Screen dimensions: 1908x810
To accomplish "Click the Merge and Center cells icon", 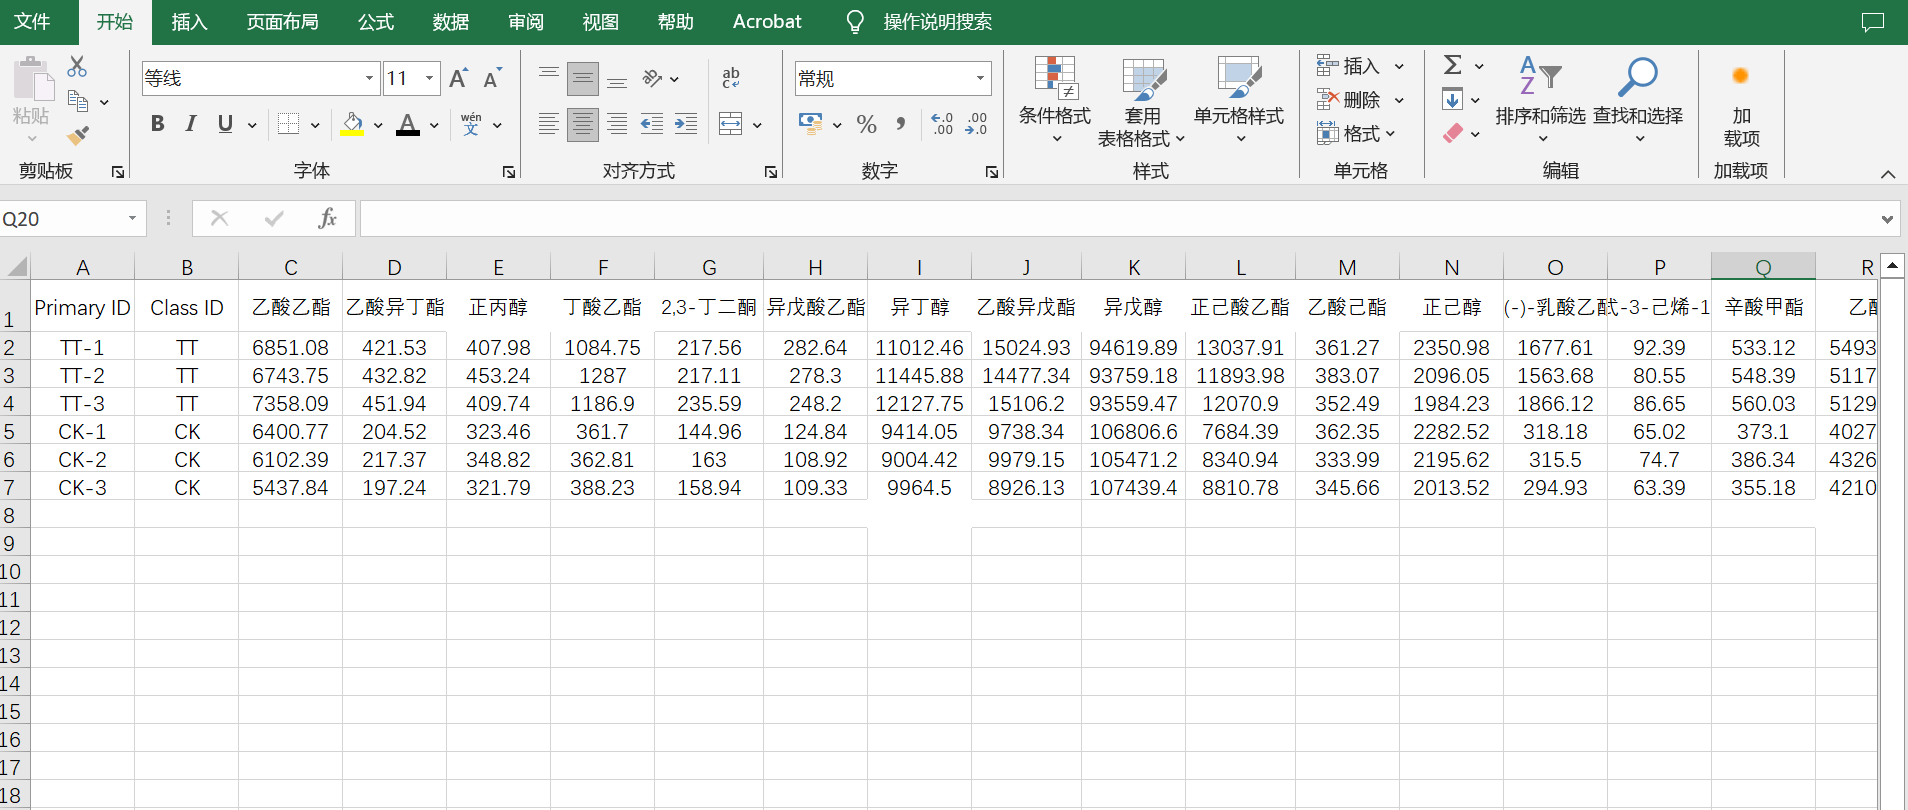I will [731, 124].
